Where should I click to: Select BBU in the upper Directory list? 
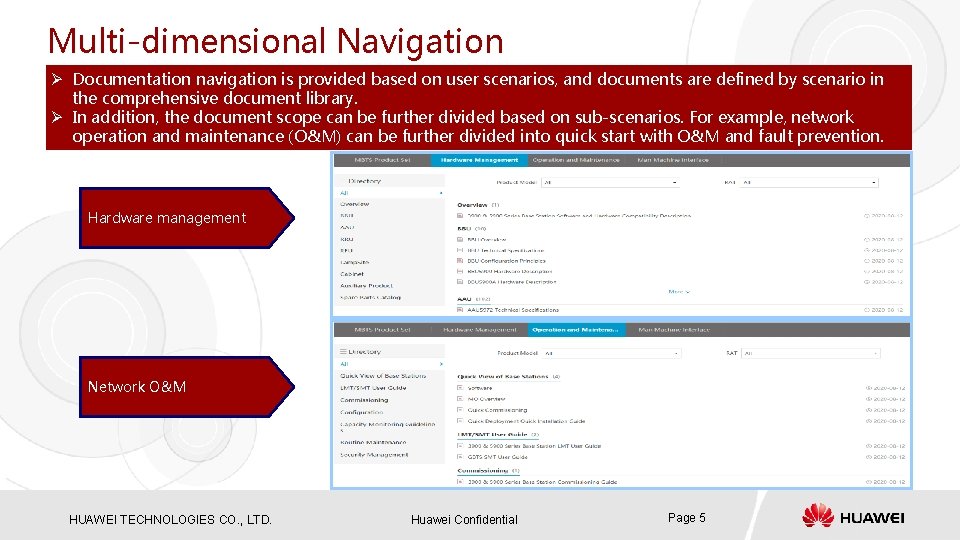(x=347, y=216)
